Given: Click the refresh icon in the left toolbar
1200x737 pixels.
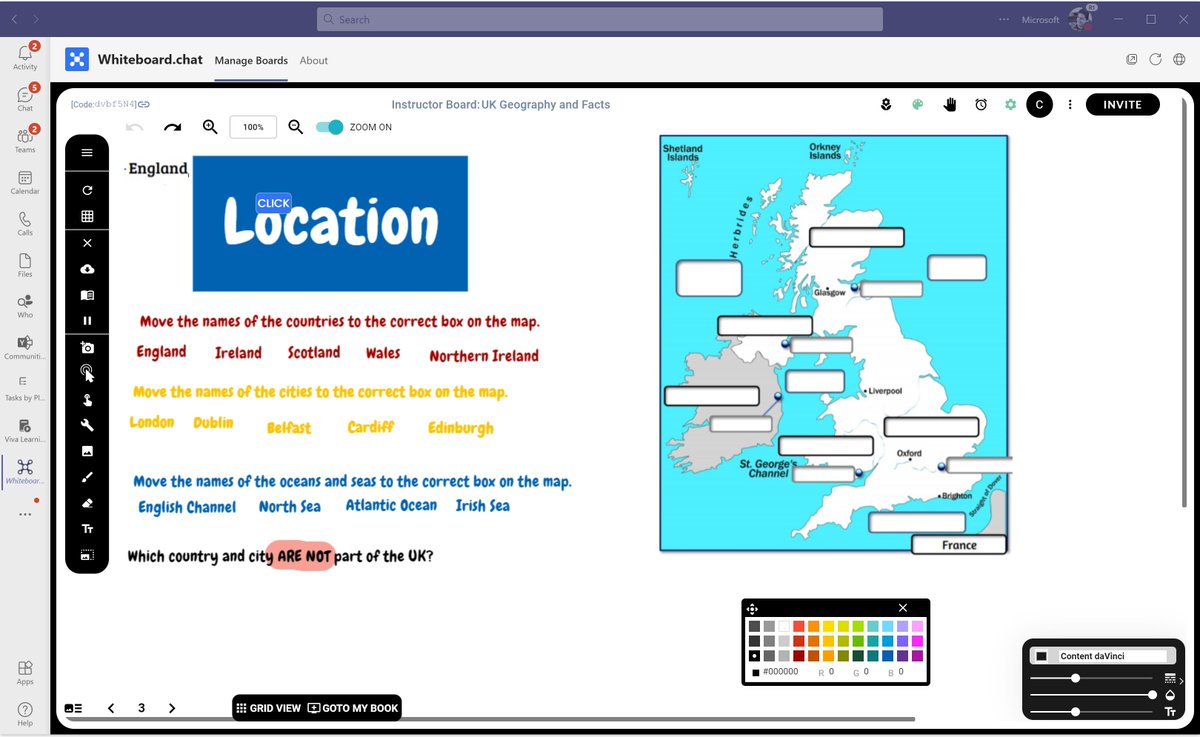Looking at the screenshot, I should tap(87, 190).
